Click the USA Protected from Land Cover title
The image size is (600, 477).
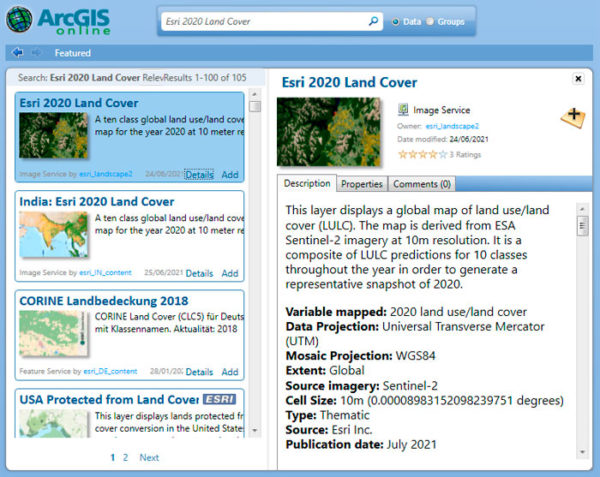(x=109, y=399)
